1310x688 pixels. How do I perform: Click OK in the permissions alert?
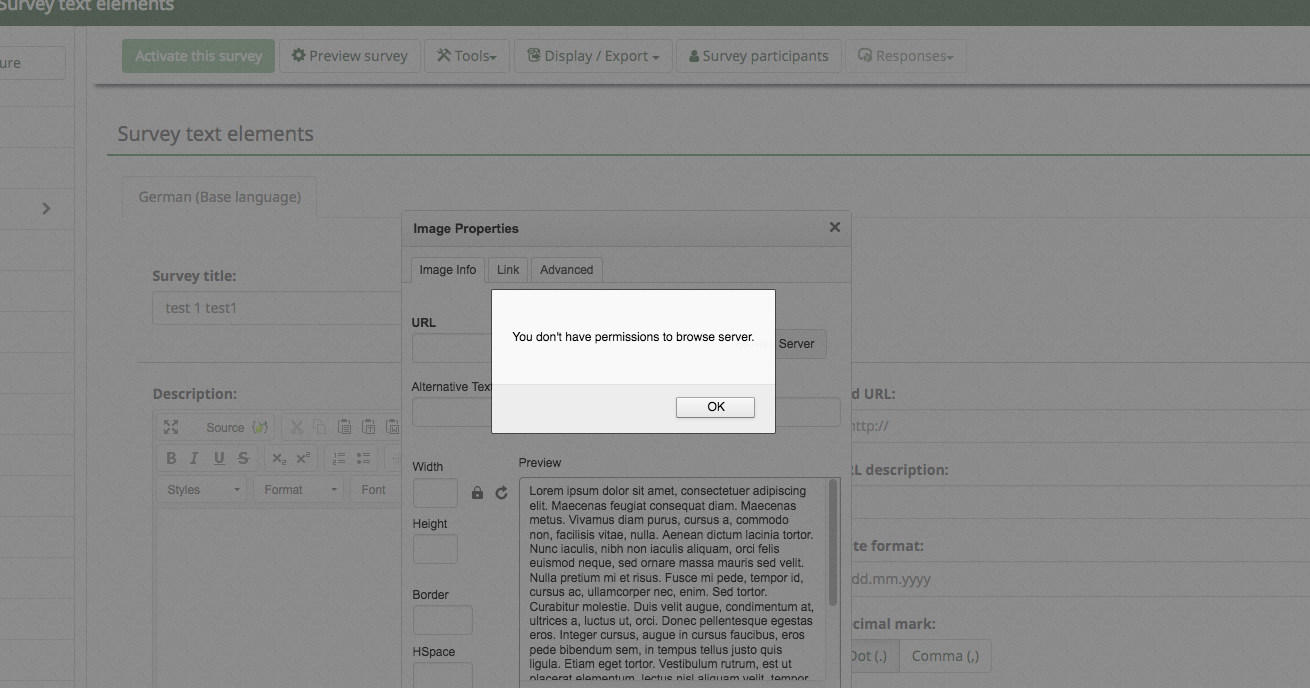coord(715,407)
